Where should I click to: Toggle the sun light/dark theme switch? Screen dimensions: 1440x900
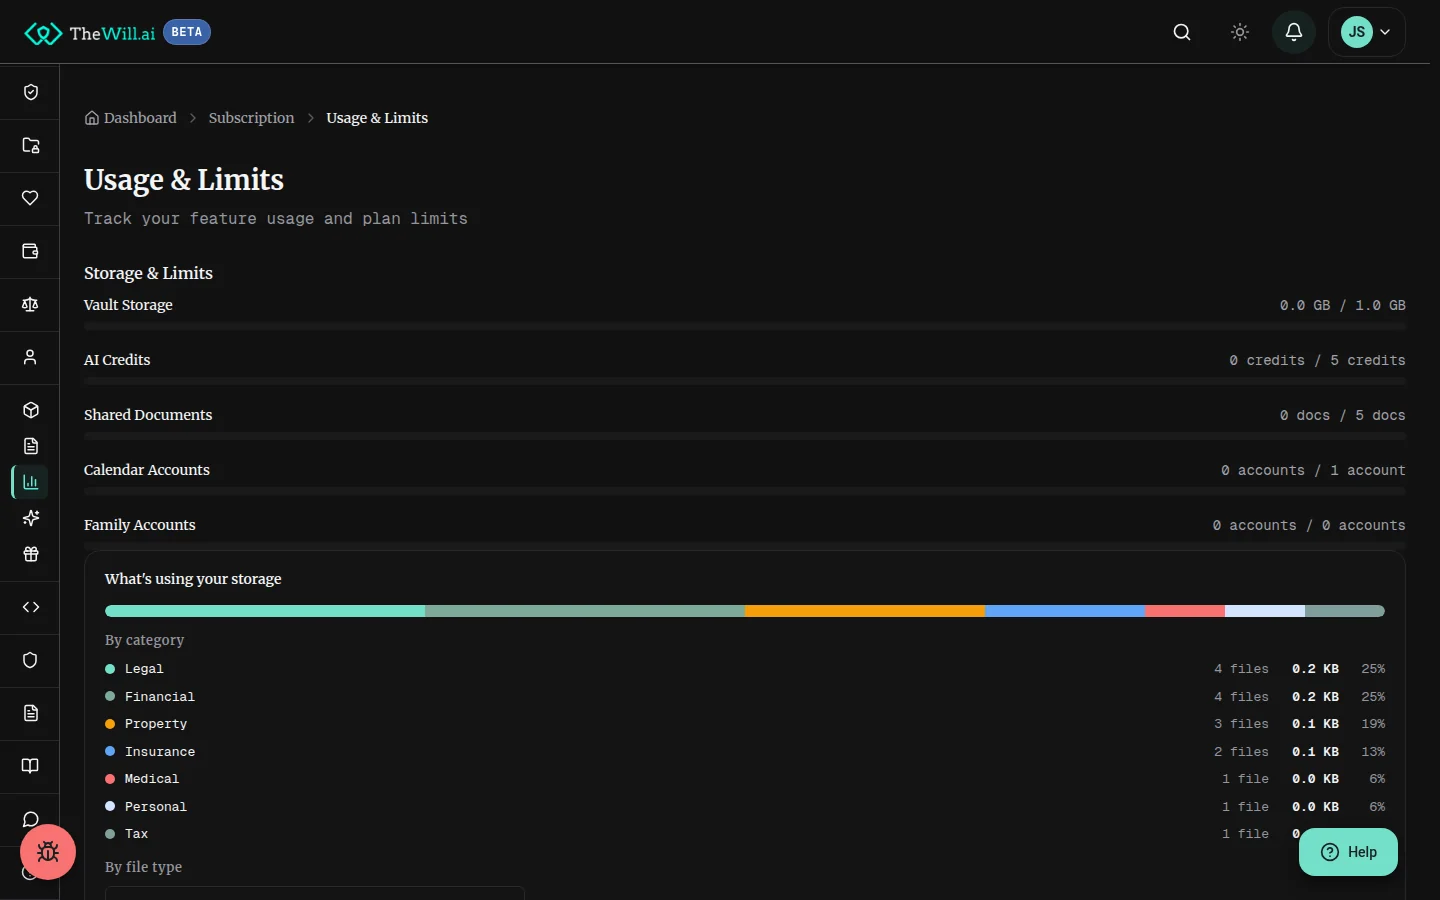pos(1240,32)
